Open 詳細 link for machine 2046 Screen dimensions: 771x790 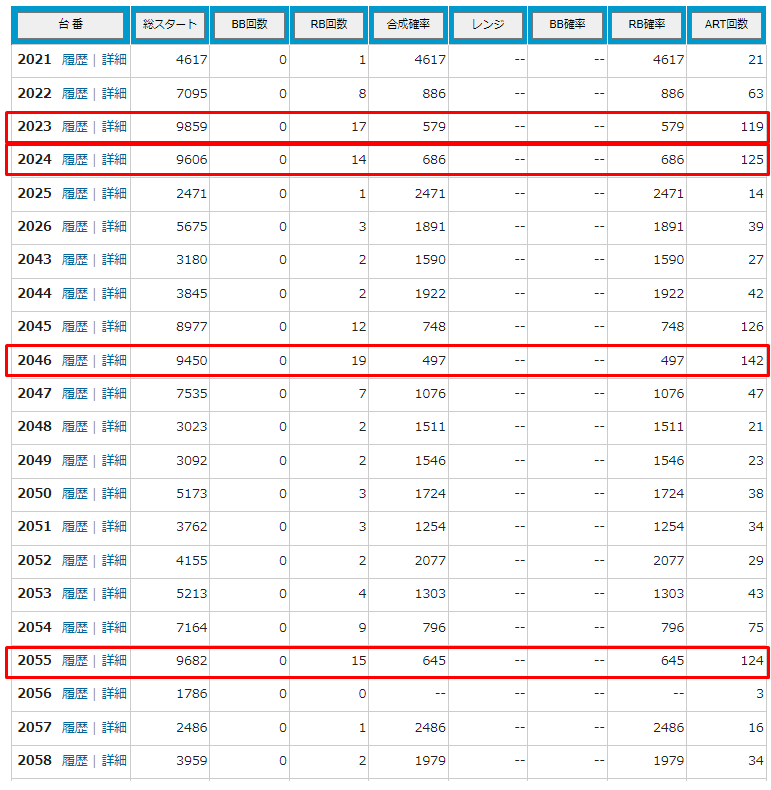tap(114, 360)
